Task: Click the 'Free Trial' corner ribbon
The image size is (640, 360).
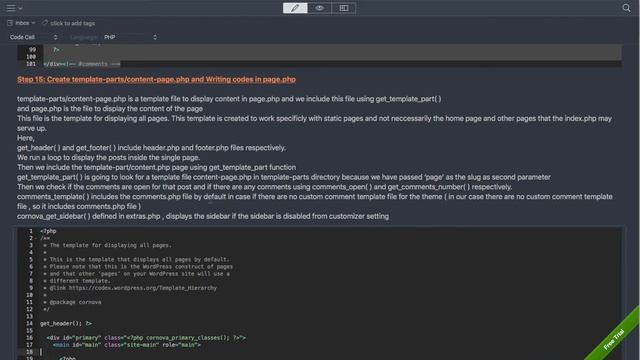Action: coord(614,338)
